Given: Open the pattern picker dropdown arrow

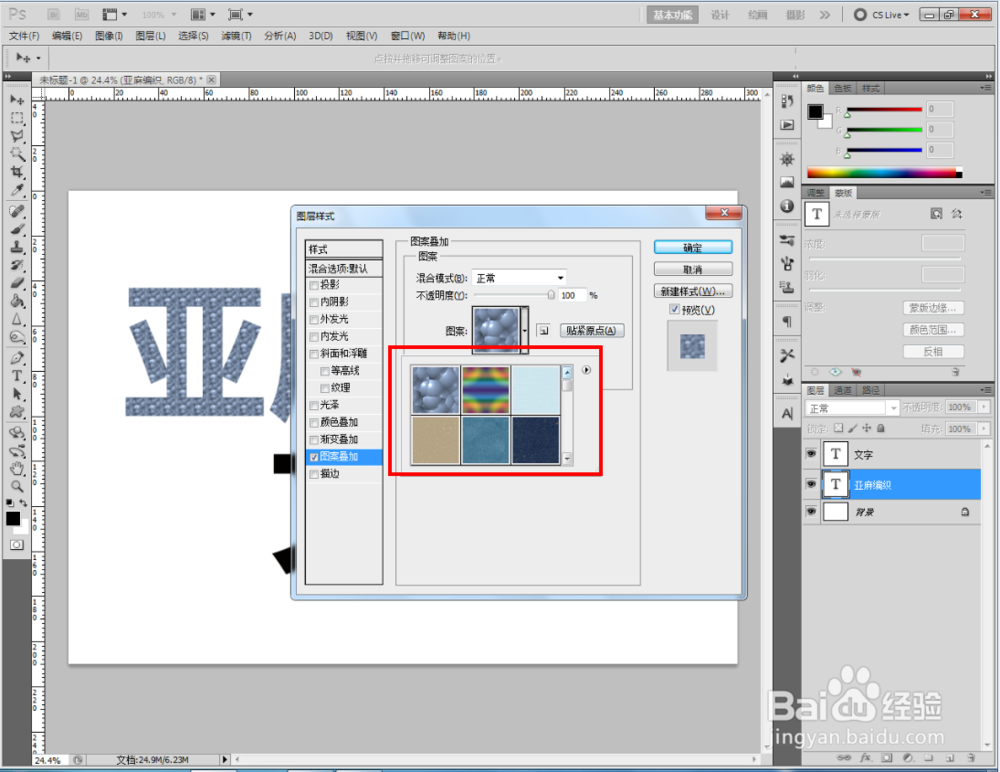Looking at the screenshot, I should (x=525, y=330).
